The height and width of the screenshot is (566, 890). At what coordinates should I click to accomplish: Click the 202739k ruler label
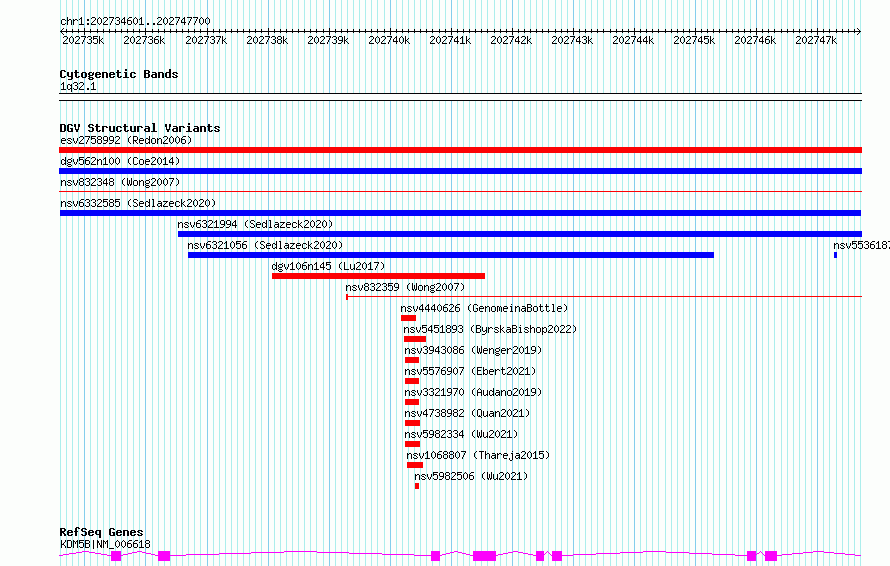point(328,40)
